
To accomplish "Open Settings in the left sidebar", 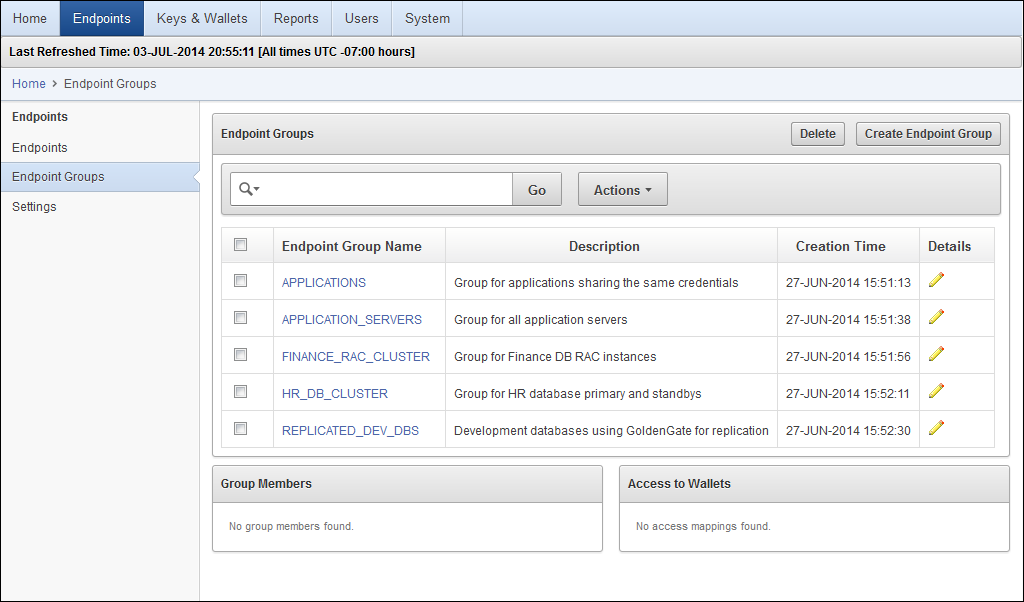I will point(34,206).
